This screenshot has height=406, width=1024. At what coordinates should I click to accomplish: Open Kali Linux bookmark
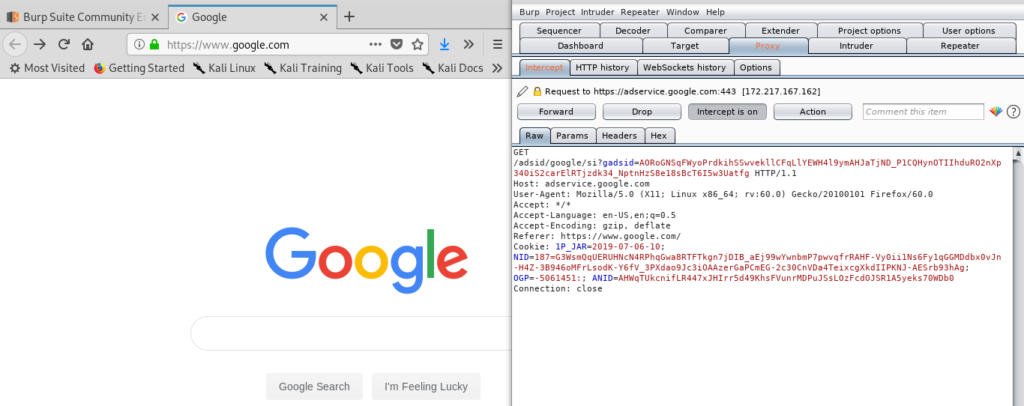tap(225, 68)
